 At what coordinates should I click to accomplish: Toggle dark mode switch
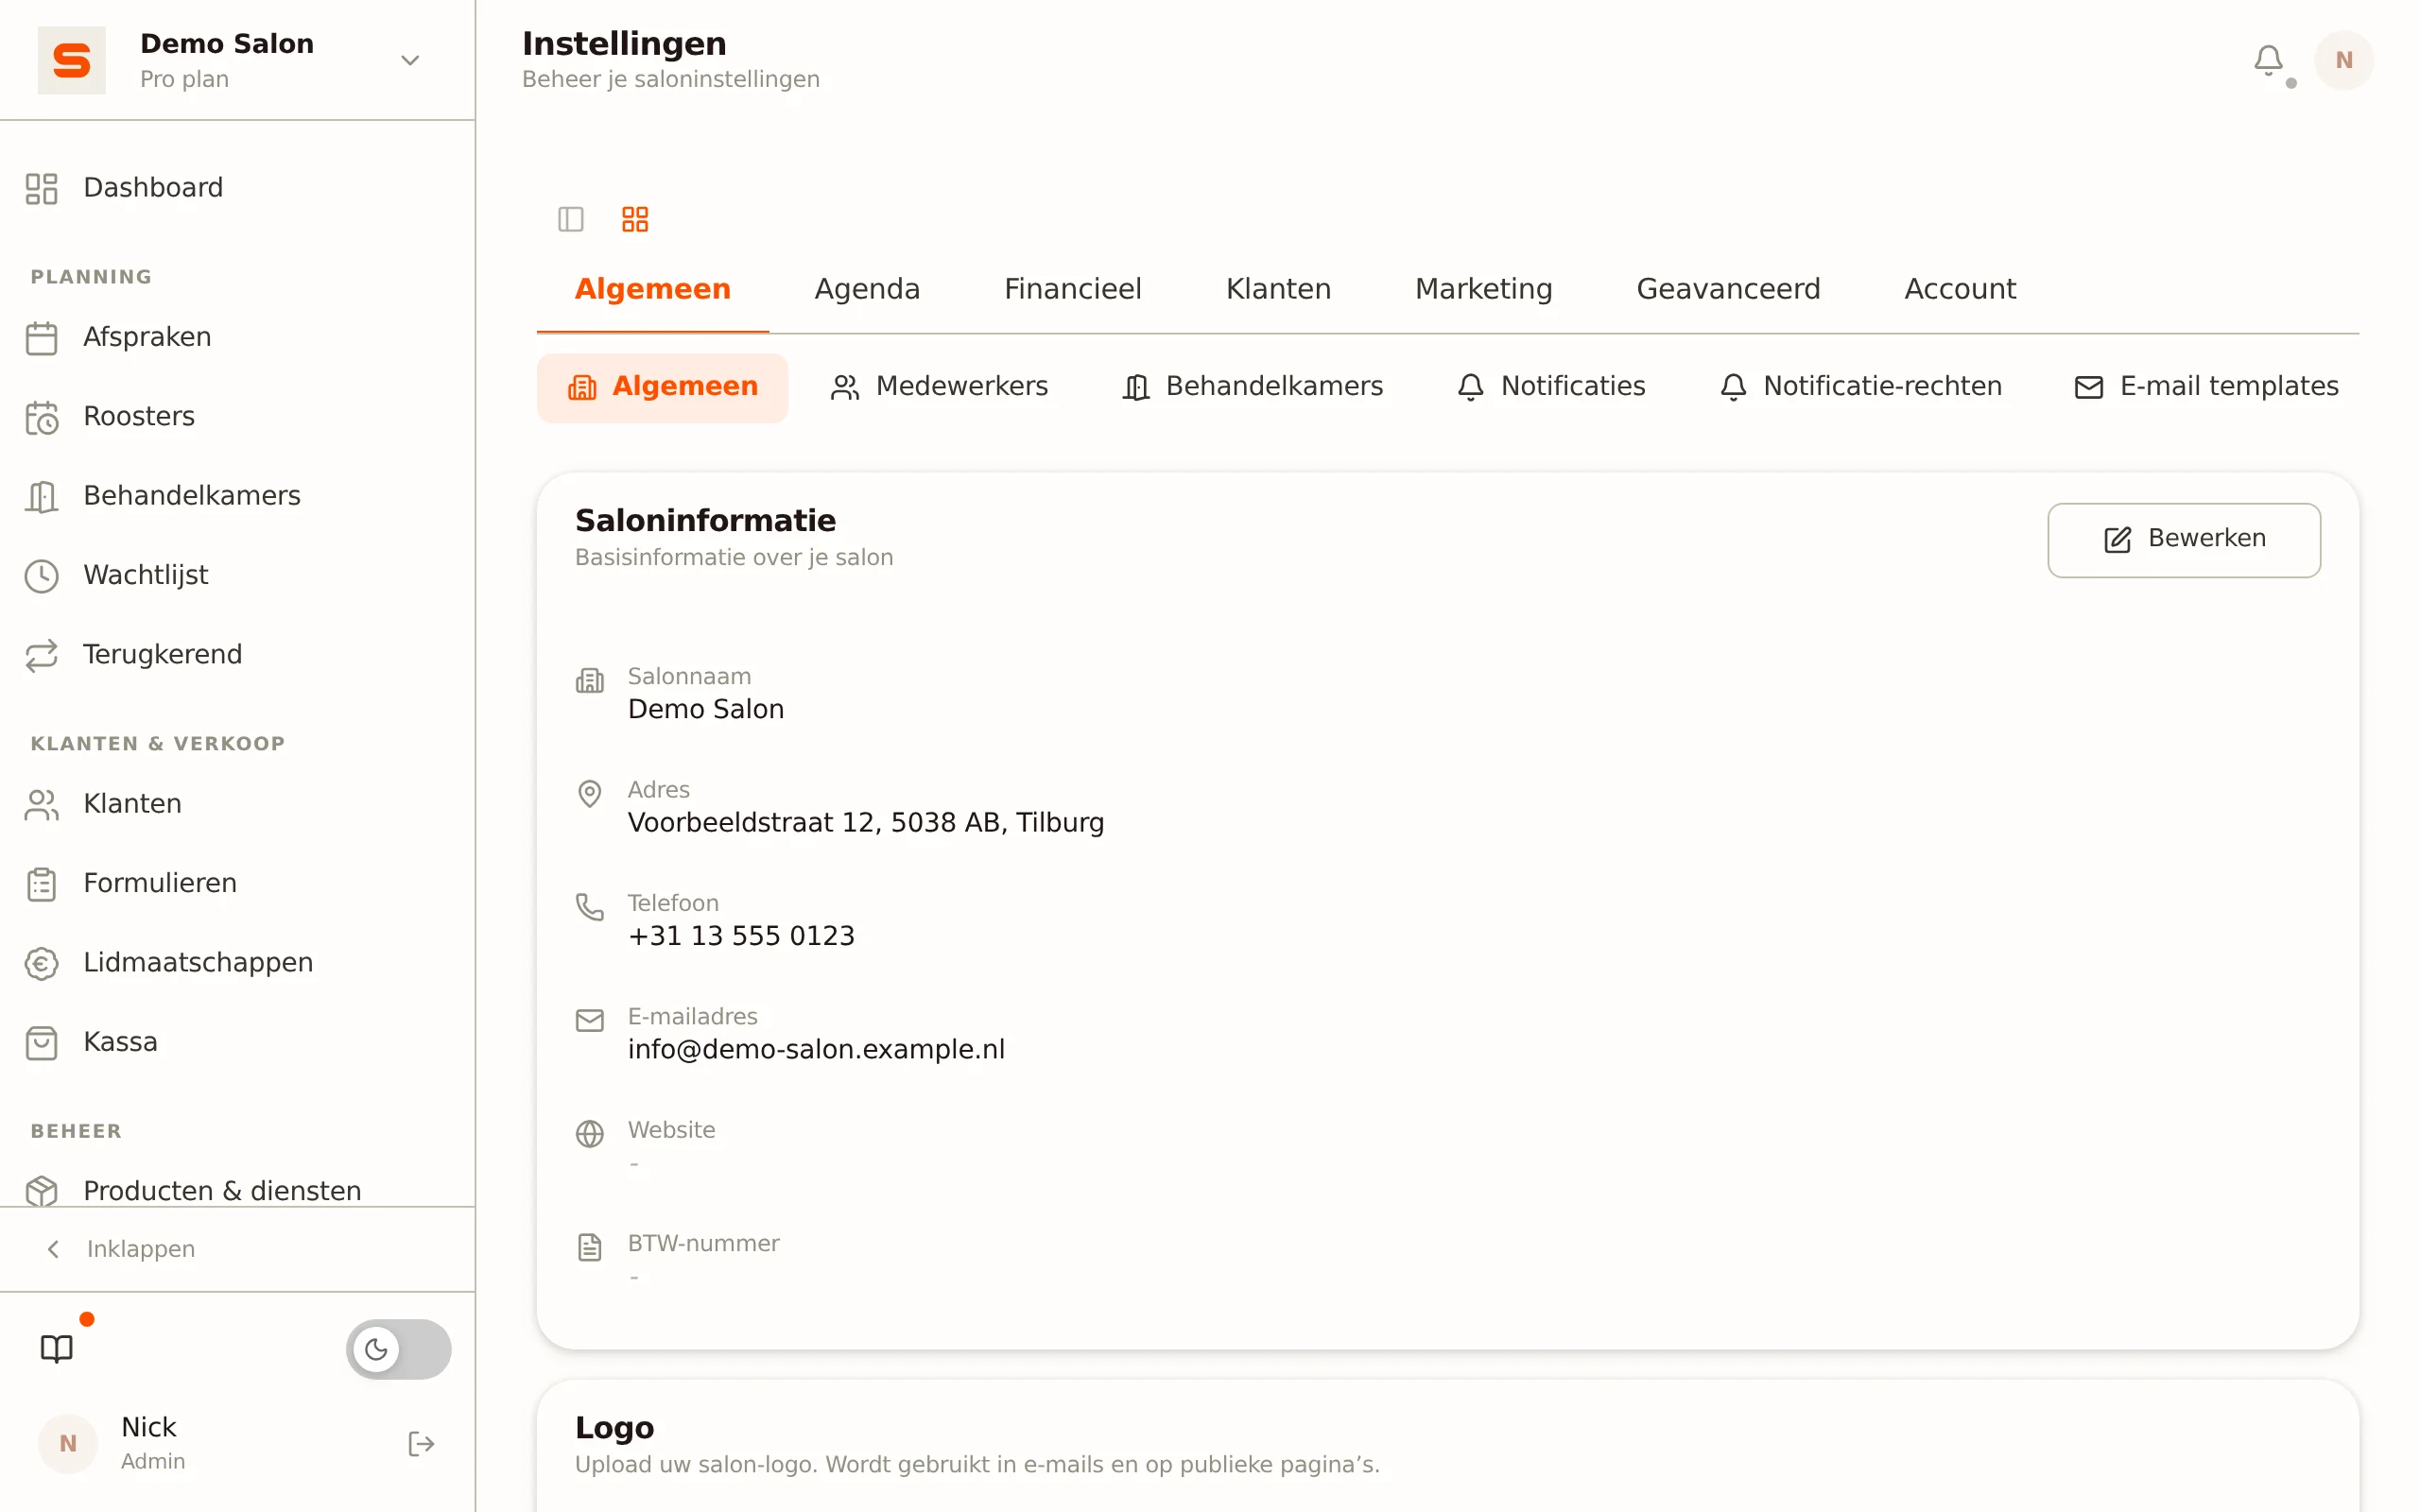[398, 1349]
